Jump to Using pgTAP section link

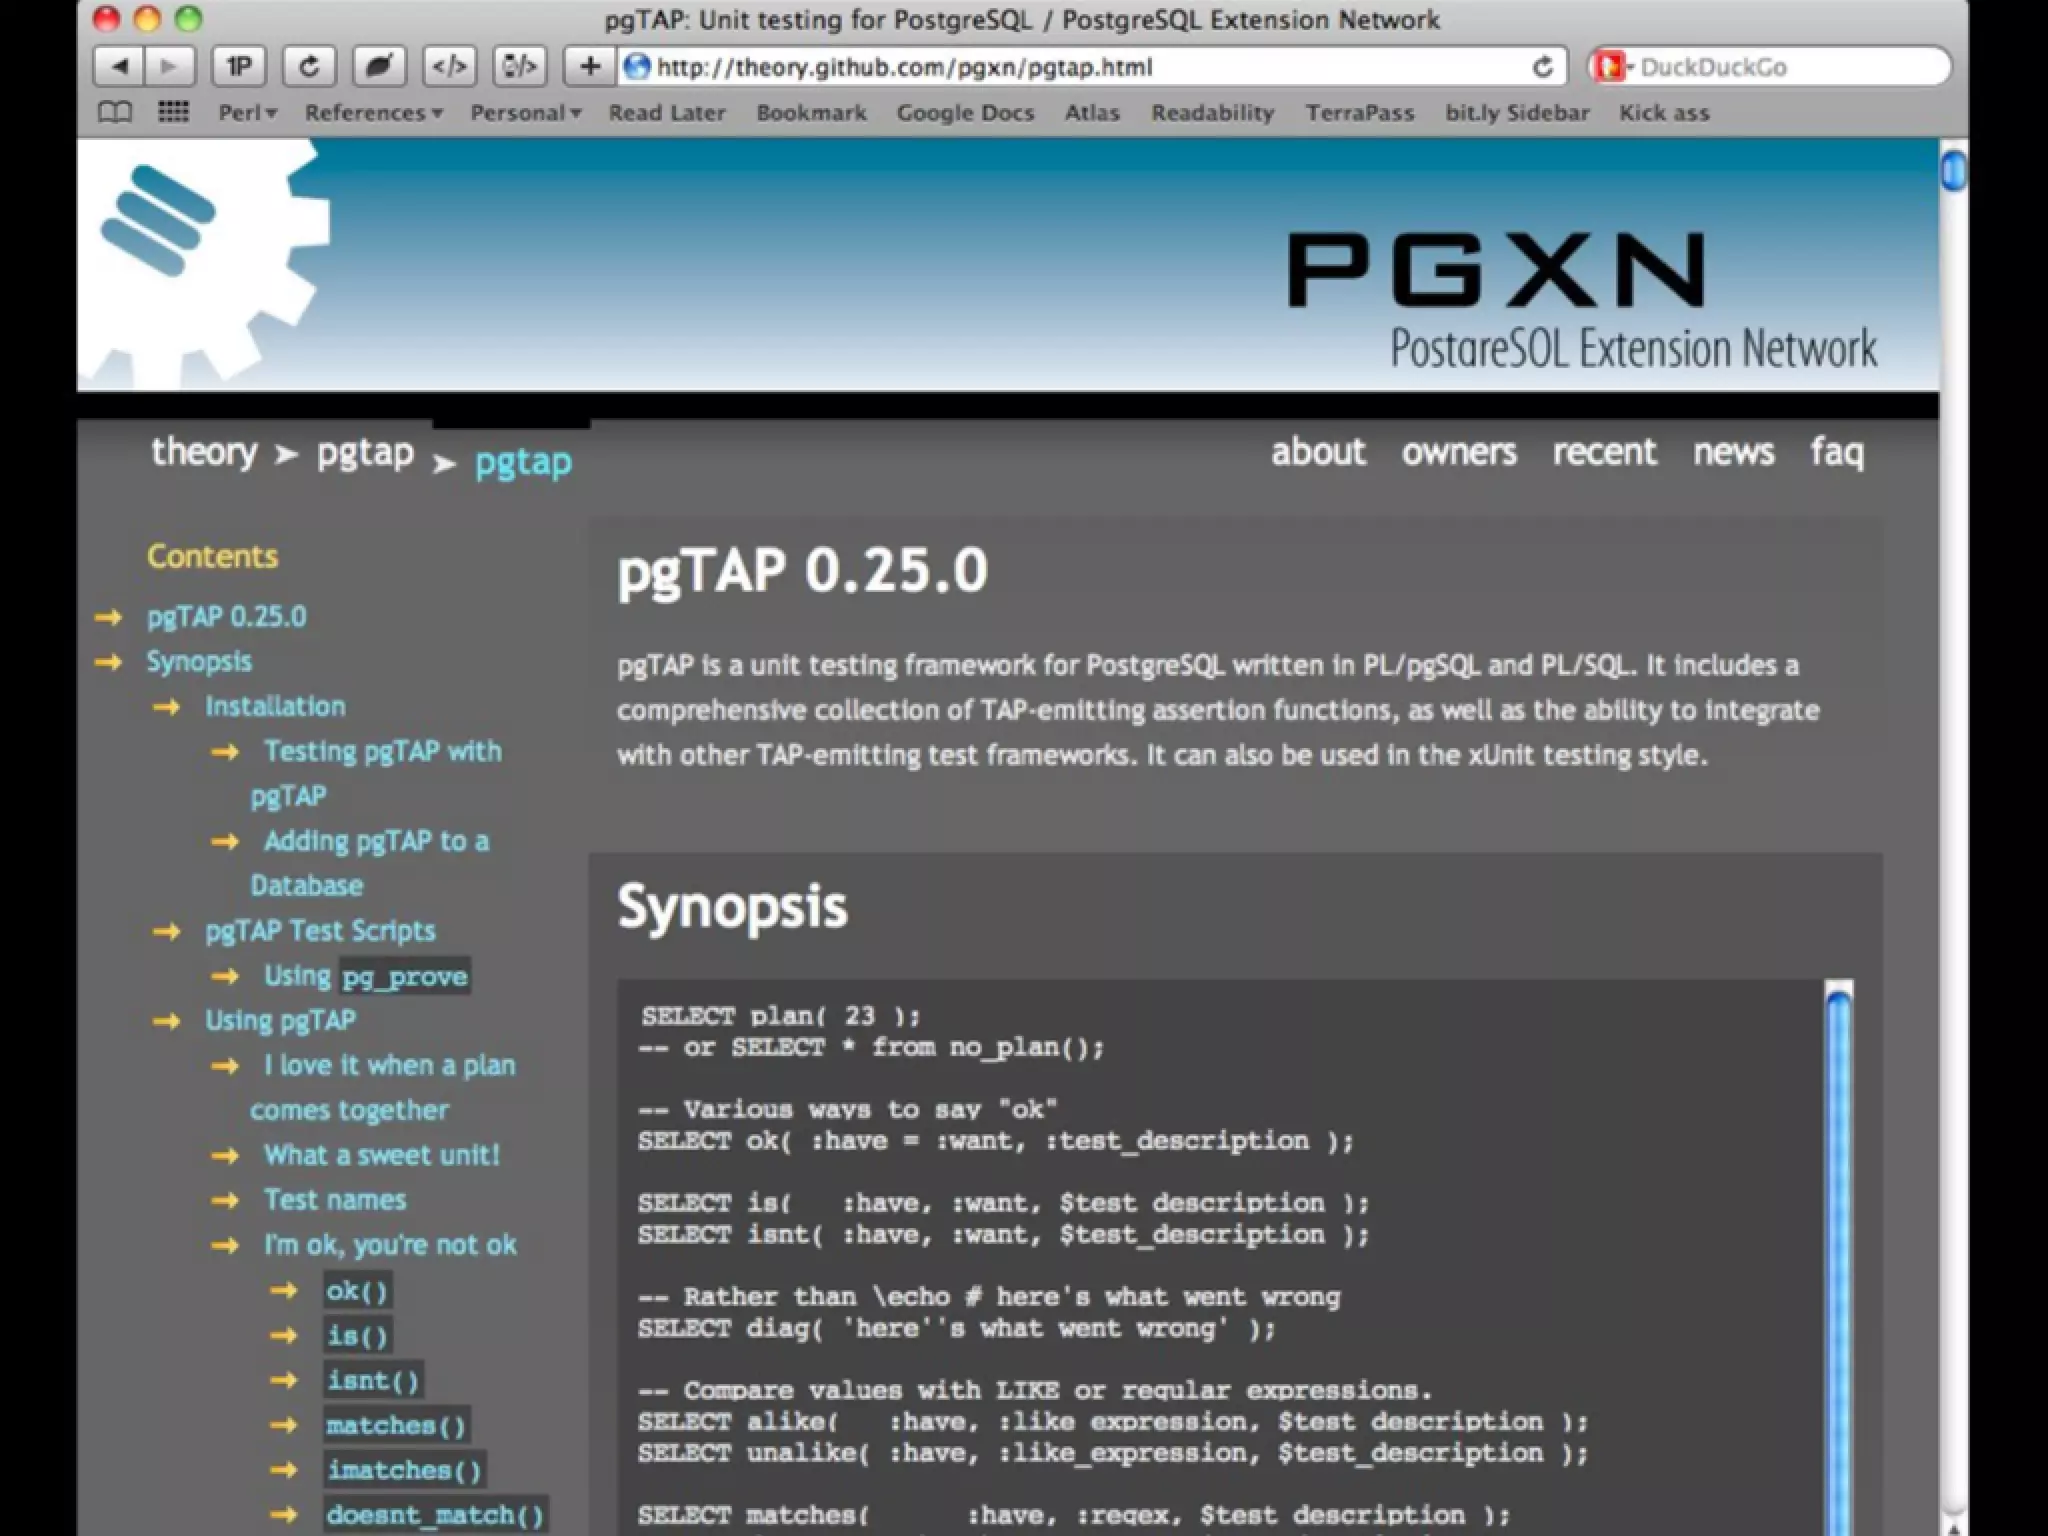tap(280, 1021)
